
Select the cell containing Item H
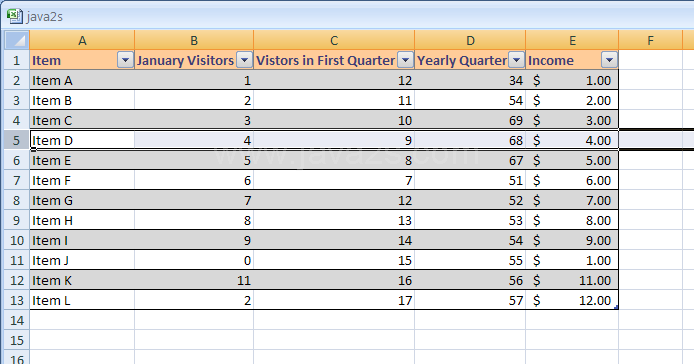pos(82,220)
